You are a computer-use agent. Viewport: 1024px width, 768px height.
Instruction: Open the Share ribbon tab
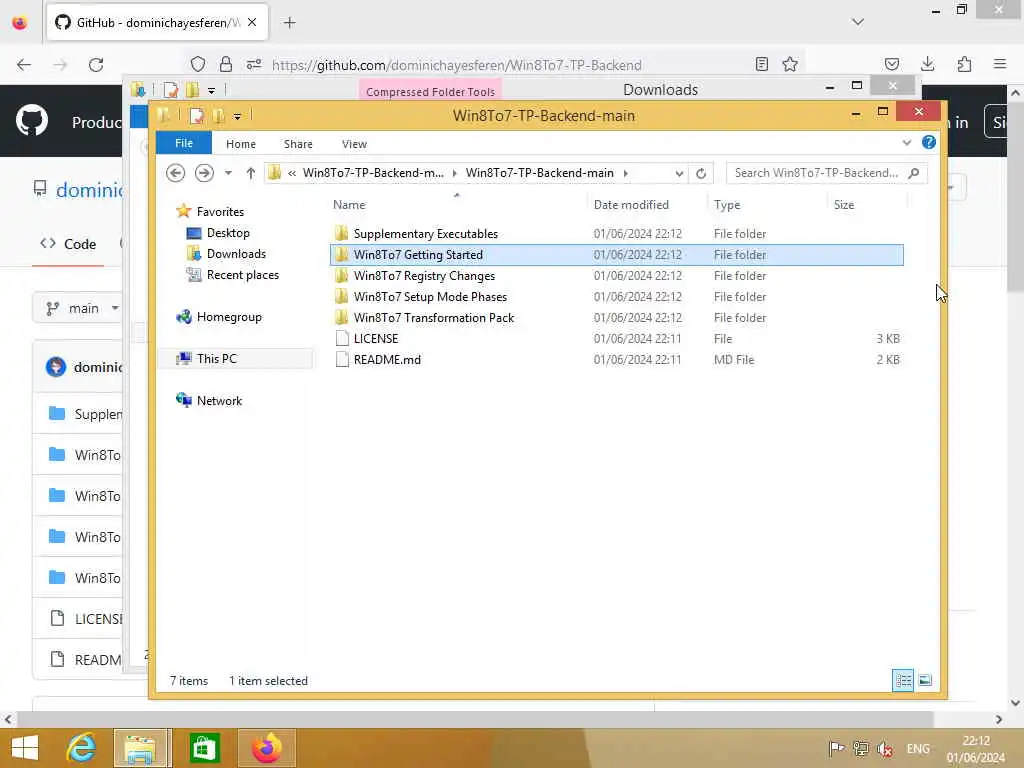[298, 144]
